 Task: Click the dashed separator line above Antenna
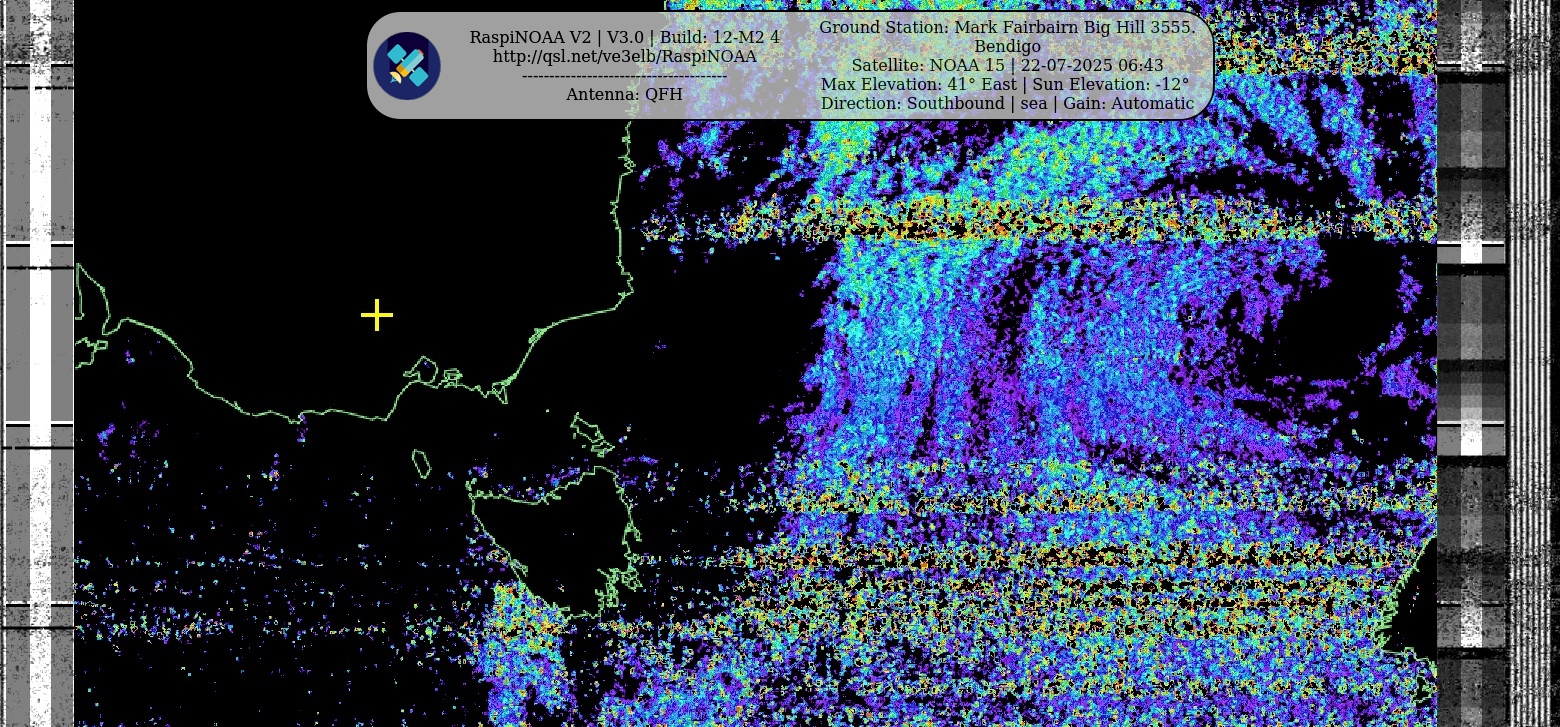624,76
